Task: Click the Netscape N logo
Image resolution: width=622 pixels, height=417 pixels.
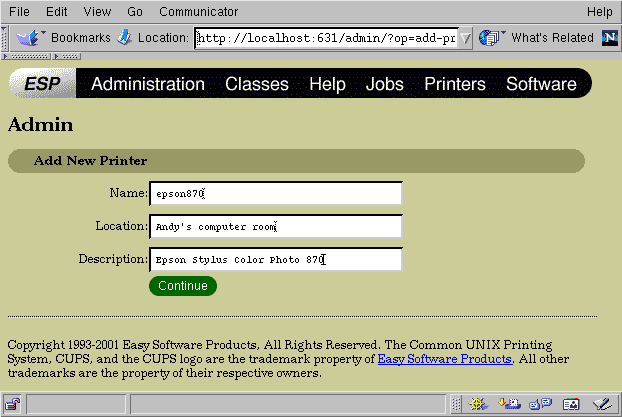Action: pos(609,38)
